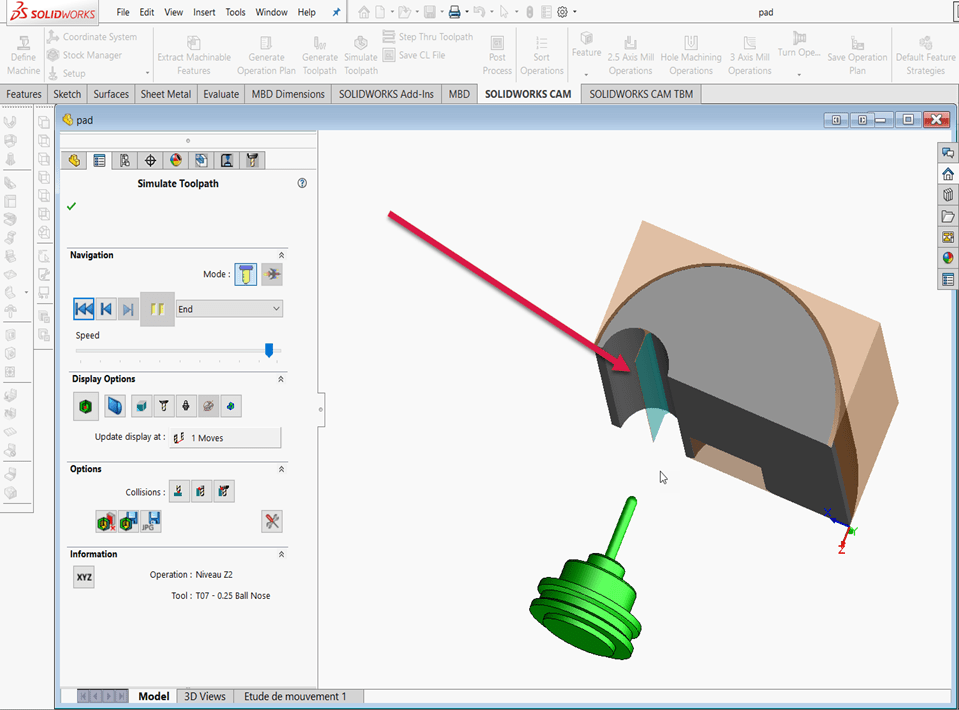
Task: Open the ConfigurationManager panel tab
Action: [x=125, y=160]
